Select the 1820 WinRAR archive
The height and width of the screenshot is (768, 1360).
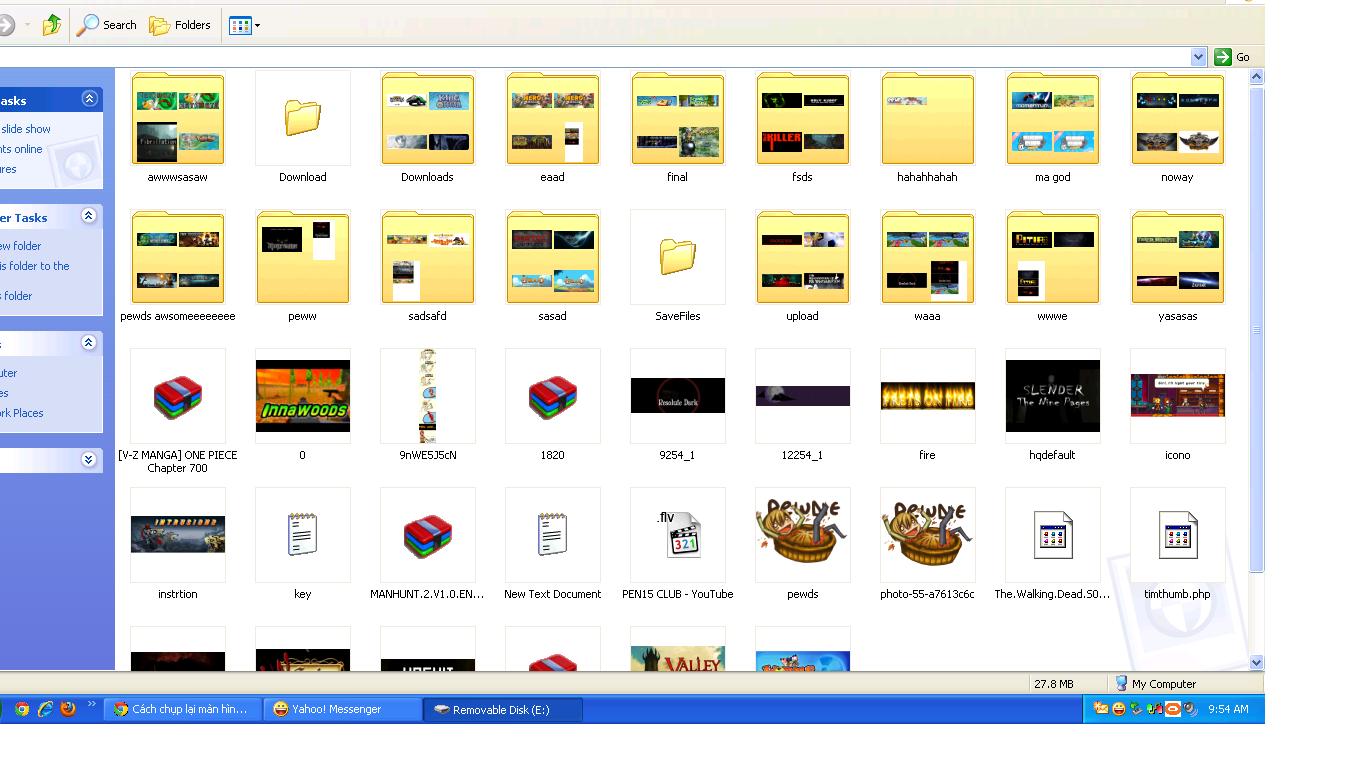(553, 406)
